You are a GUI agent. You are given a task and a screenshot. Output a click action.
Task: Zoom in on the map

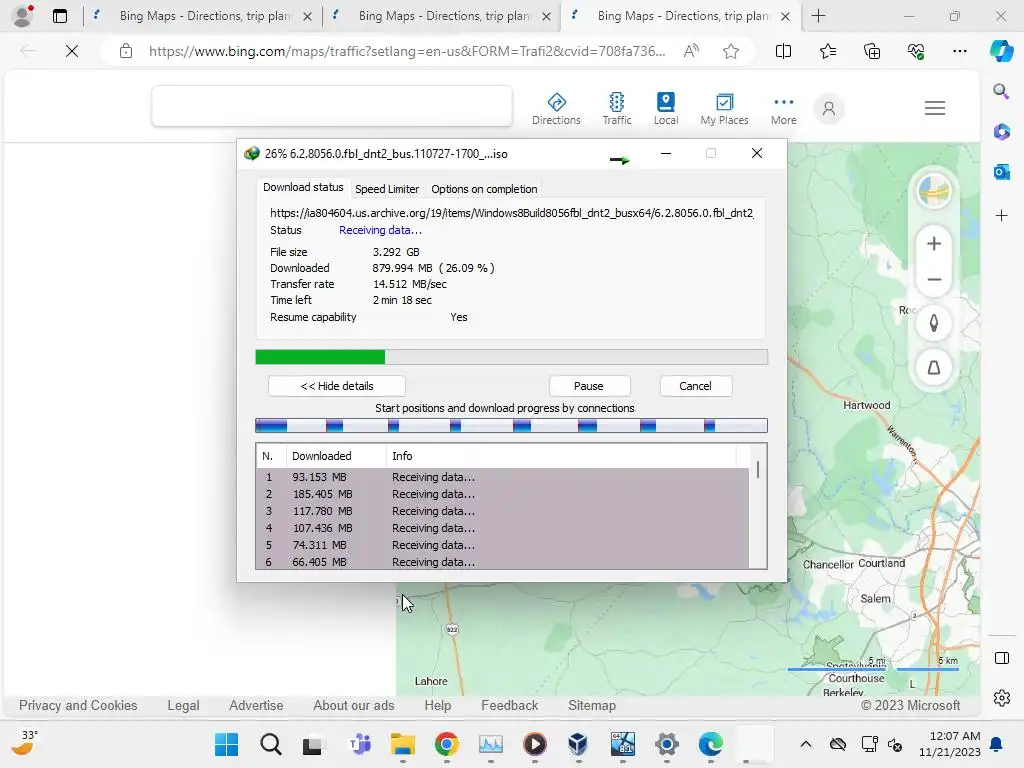pos(934,244)
